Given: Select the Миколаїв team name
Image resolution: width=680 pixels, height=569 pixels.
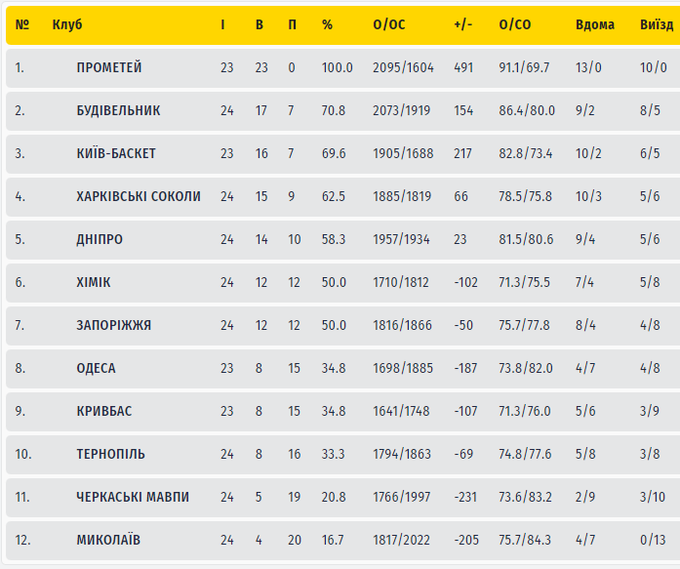Looking at the screenshot, I should [108, 540].
